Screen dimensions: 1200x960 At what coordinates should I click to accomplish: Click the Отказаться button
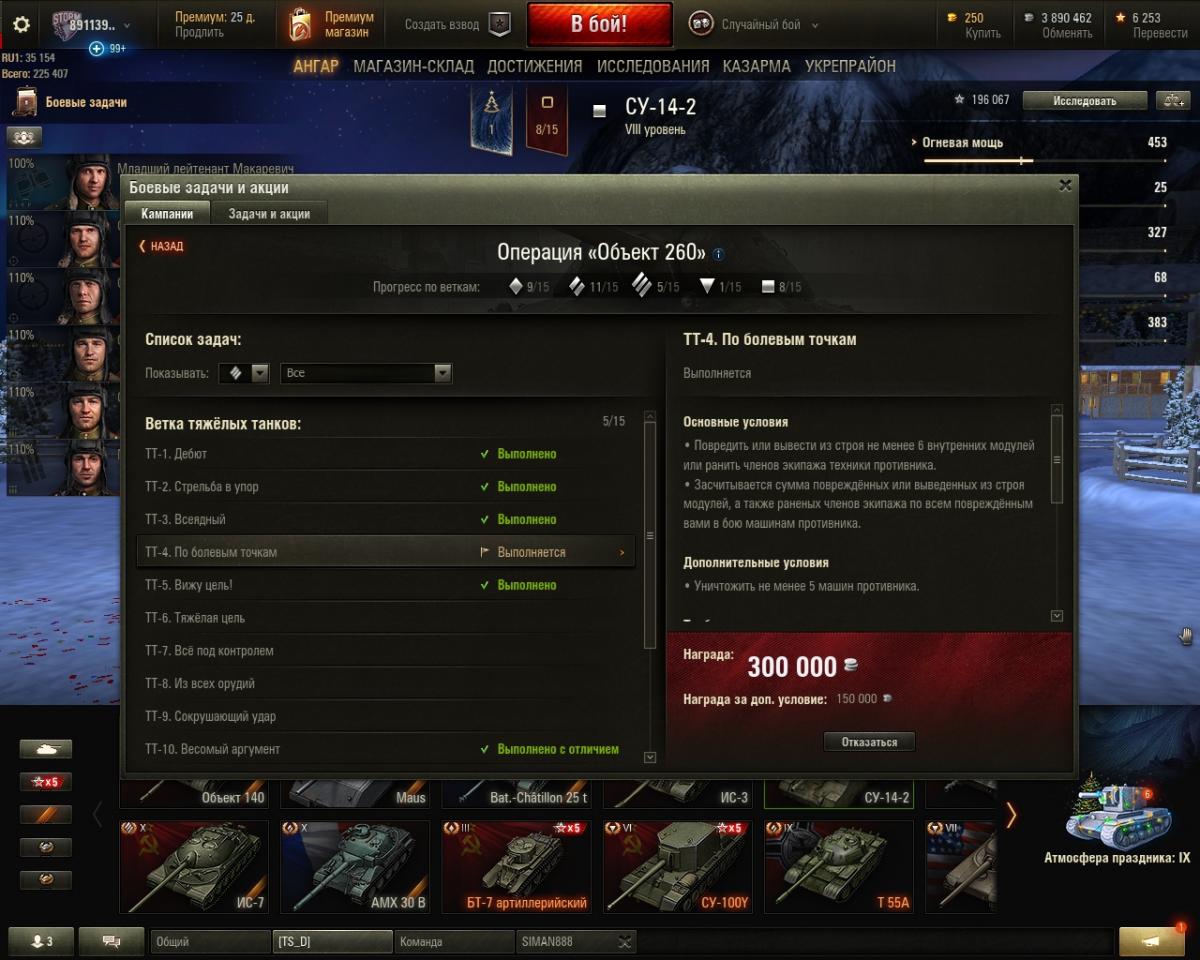pyautogui.click(x=869, y=742)
